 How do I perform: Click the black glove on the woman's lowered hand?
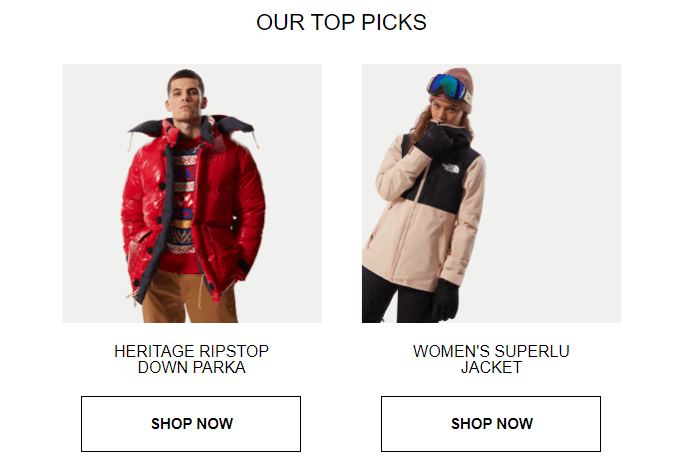[x=445, y=300]
